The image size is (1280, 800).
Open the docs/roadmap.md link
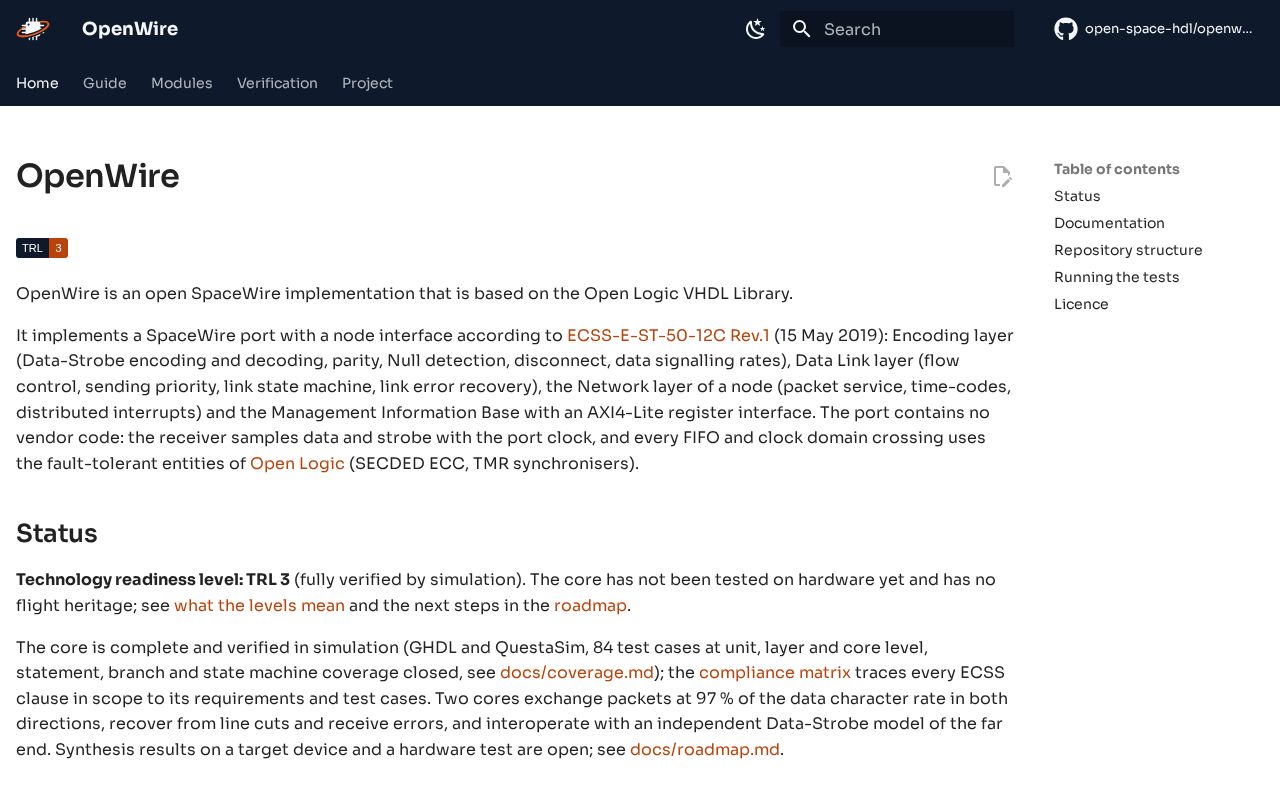(x=705, y=750)
